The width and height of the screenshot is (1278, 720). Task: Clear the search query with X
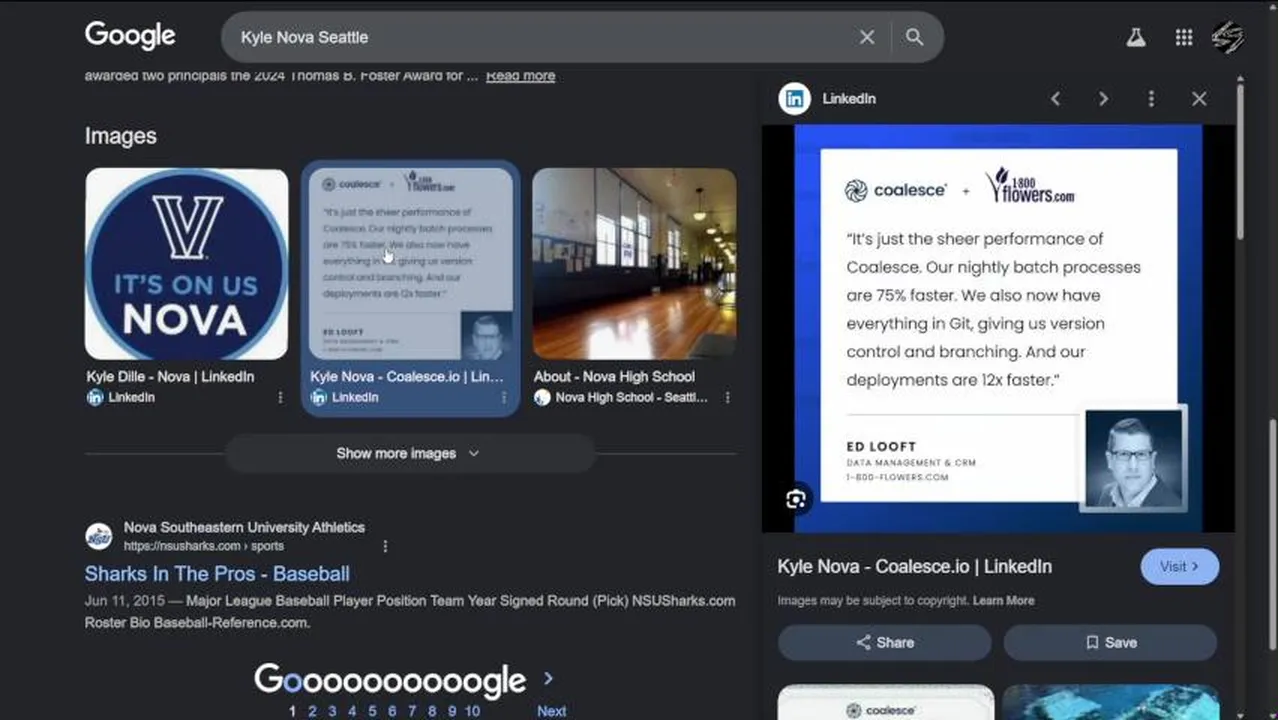click(867, 37)
